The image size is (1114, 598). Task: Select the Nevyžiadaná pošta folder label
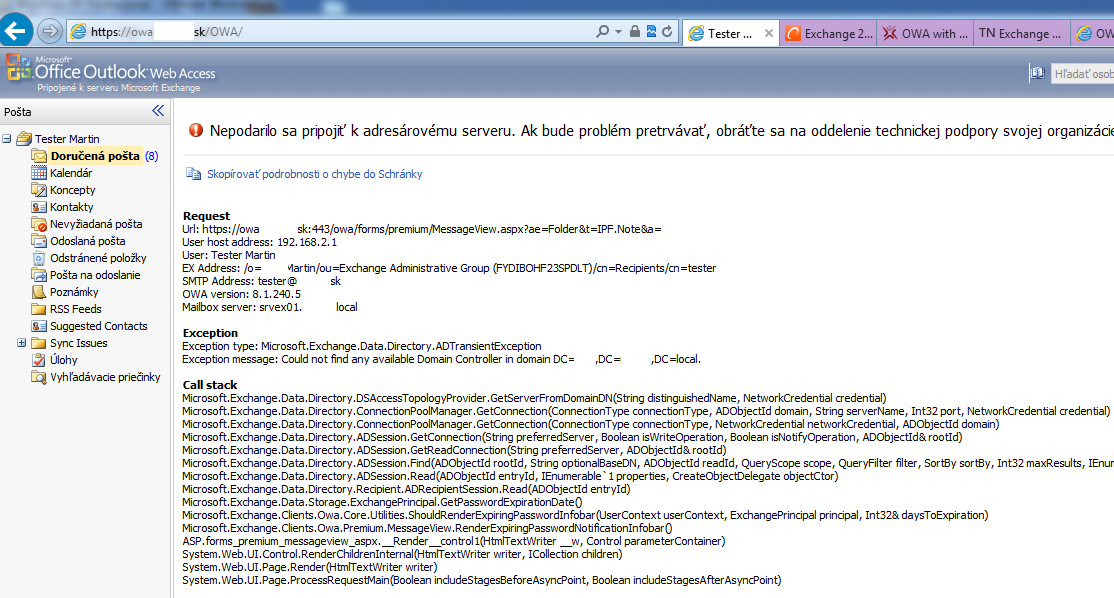click(96, 224)
